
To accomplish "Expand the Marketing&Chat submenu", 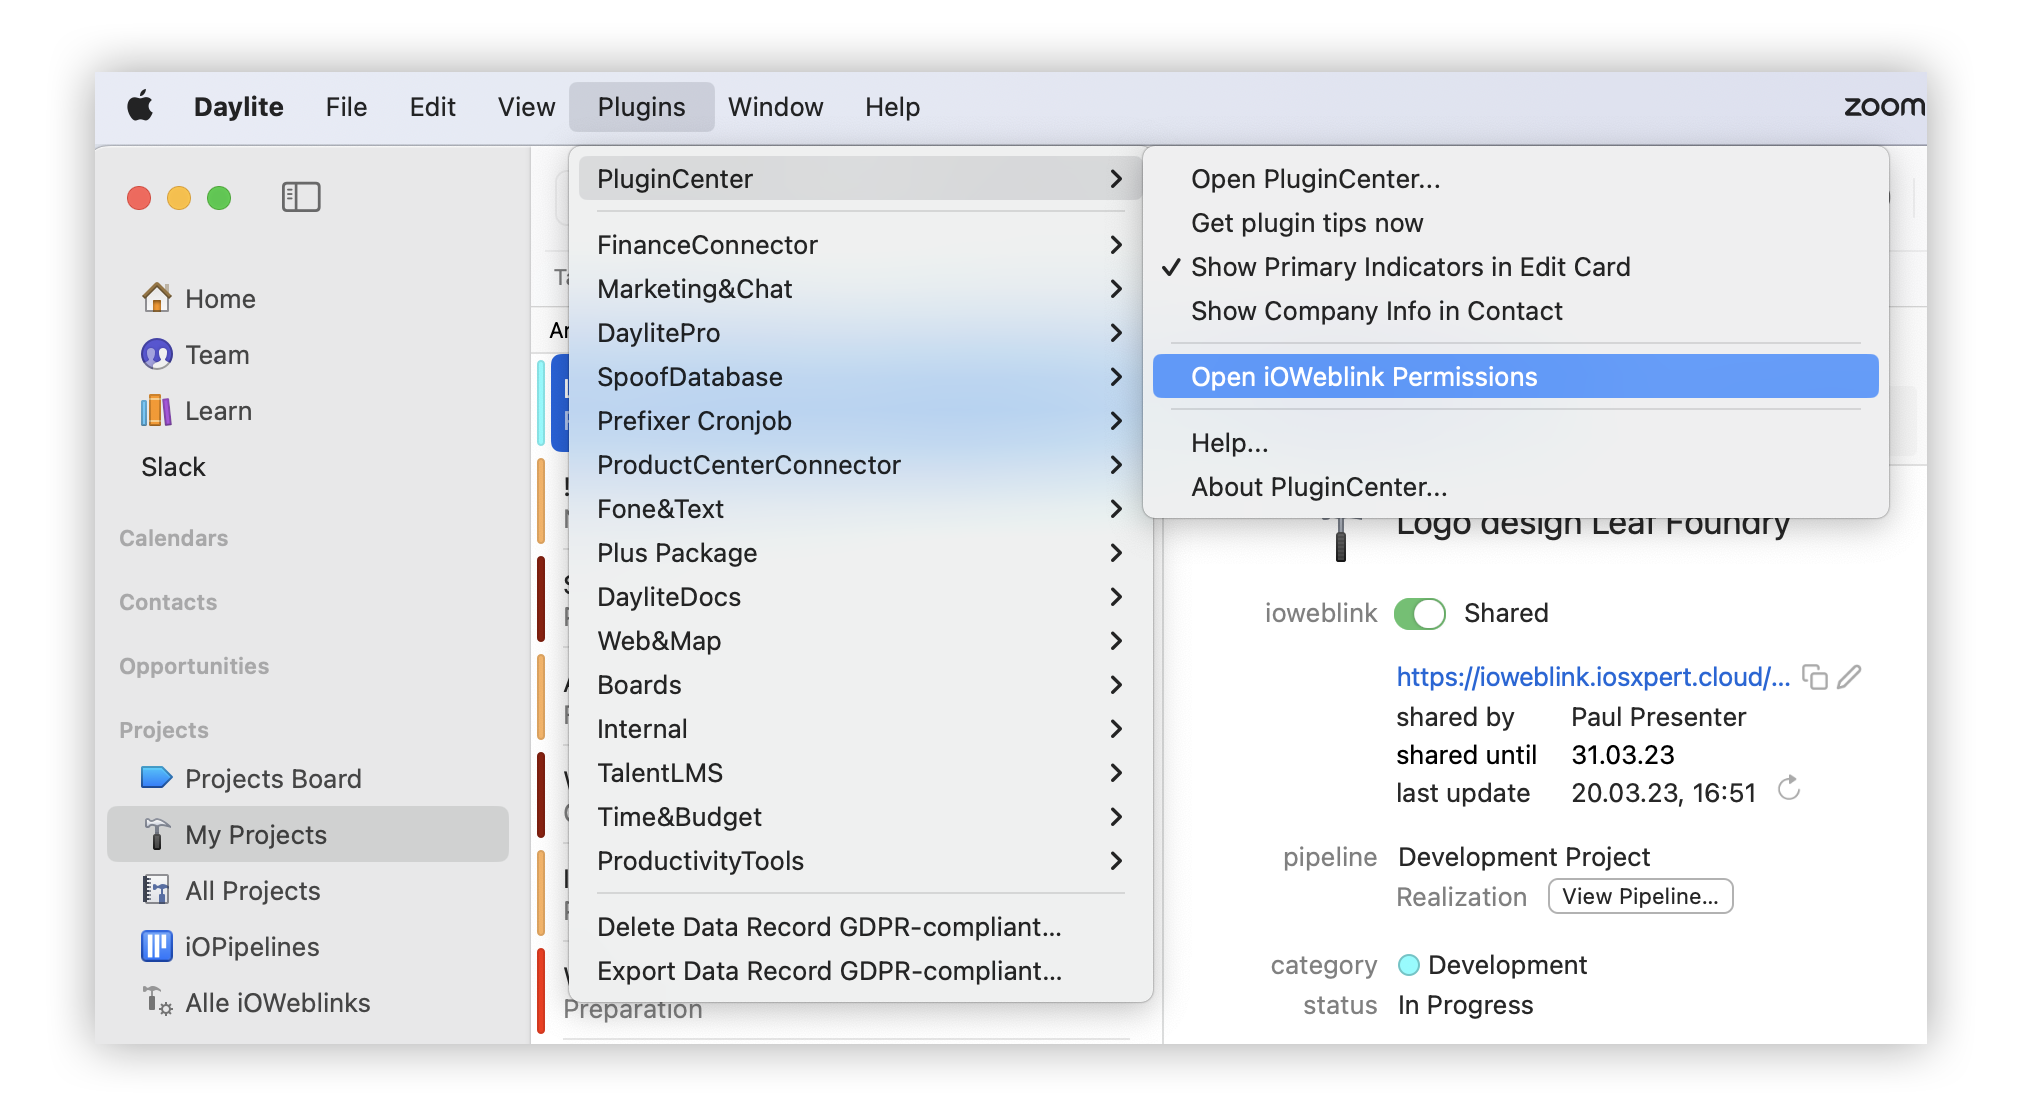I will [861, 289].
